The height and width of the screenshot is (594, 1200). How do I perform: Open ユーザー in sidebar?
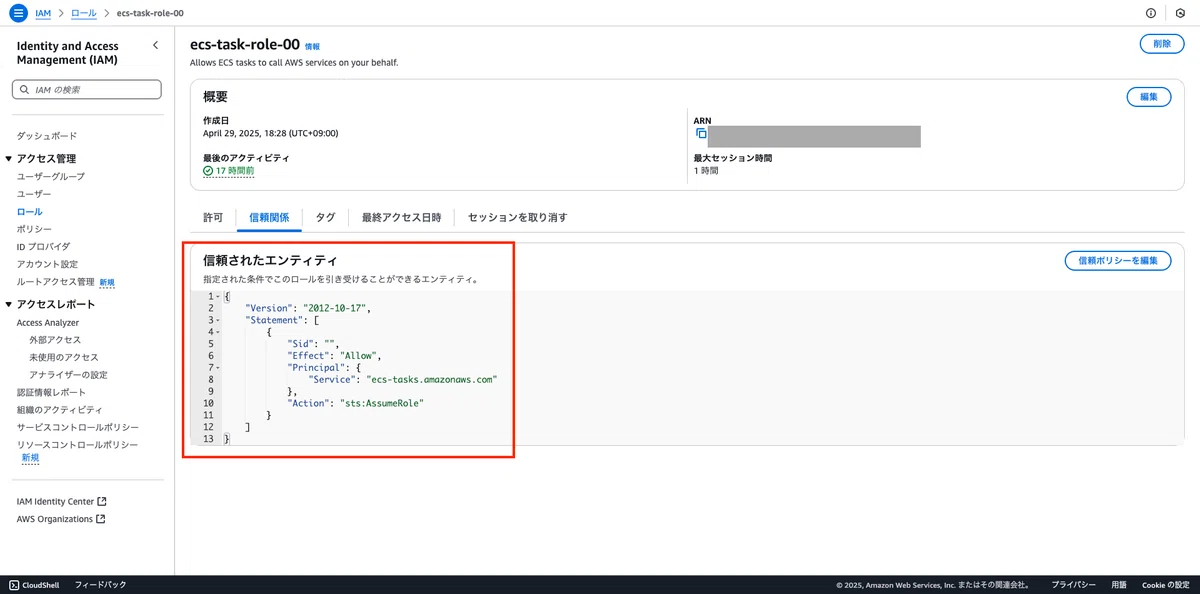(x=34, y=194)
